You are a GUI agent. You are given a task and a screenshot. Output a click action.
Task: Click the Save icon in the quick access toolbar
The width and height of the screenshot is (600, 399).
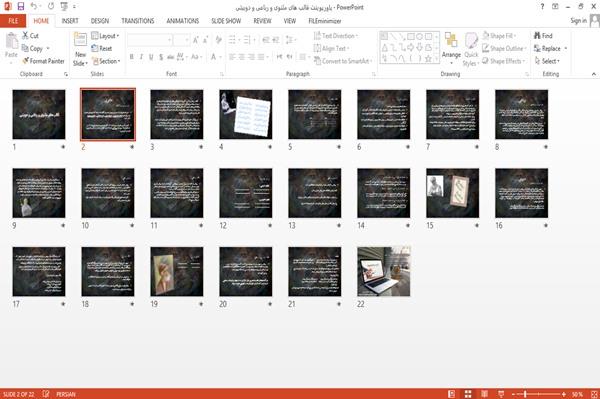21,6
